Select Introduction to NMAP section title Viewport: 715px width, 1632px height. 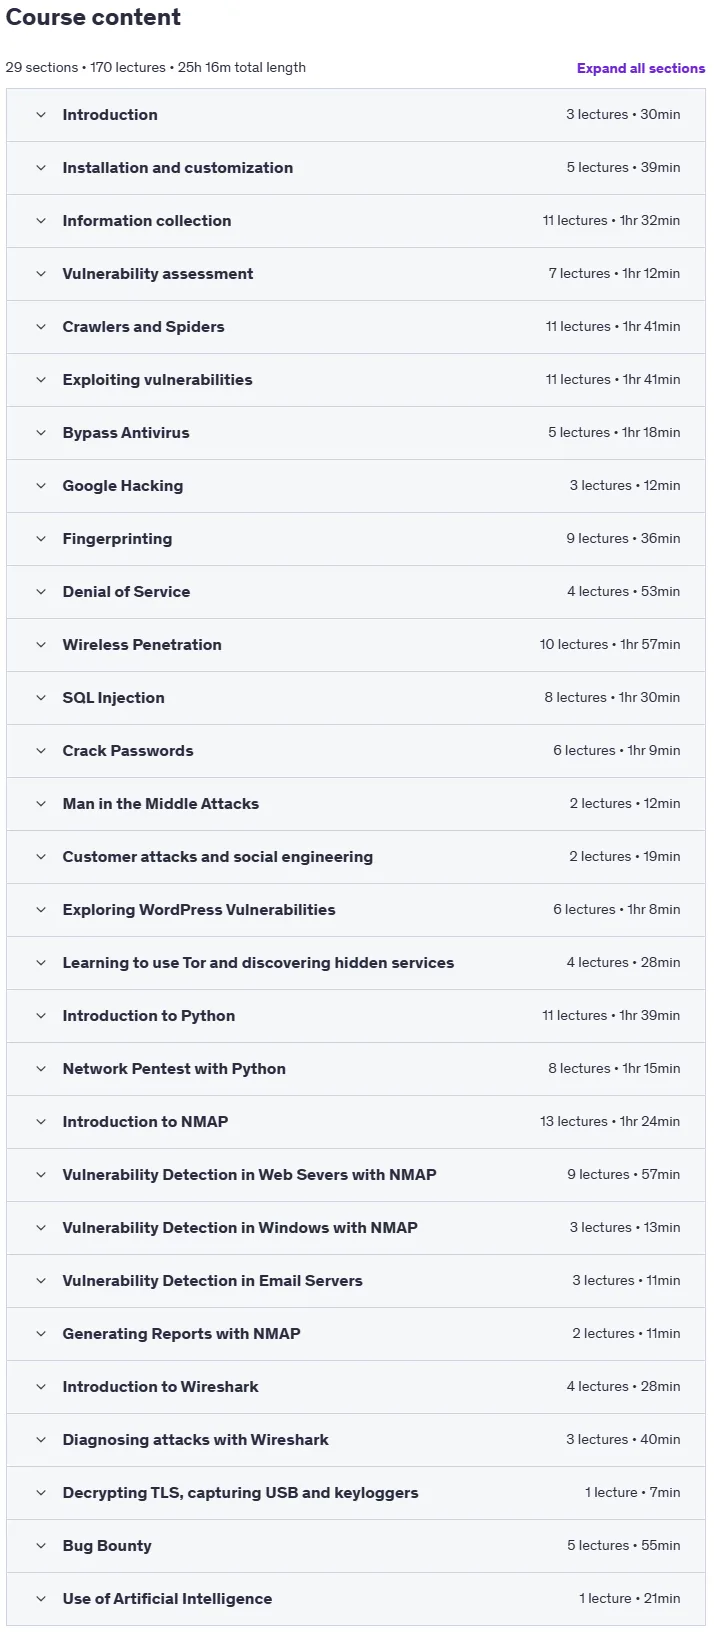click(x=145, y=1122)
